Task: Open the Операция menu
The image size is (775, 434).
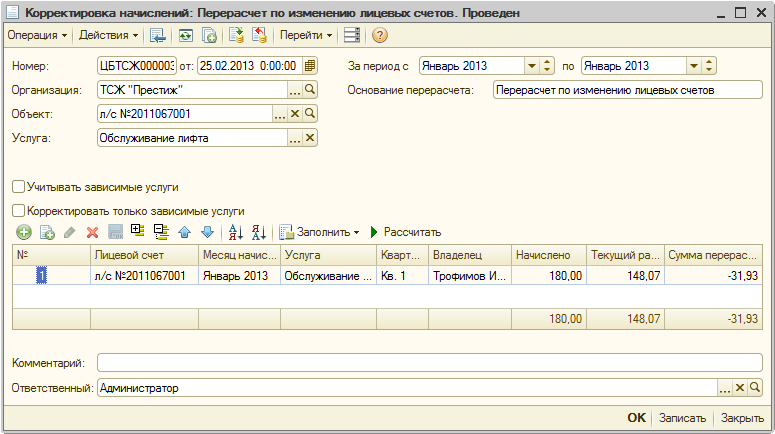Action: pyautogui.click(x=37, y=35)
